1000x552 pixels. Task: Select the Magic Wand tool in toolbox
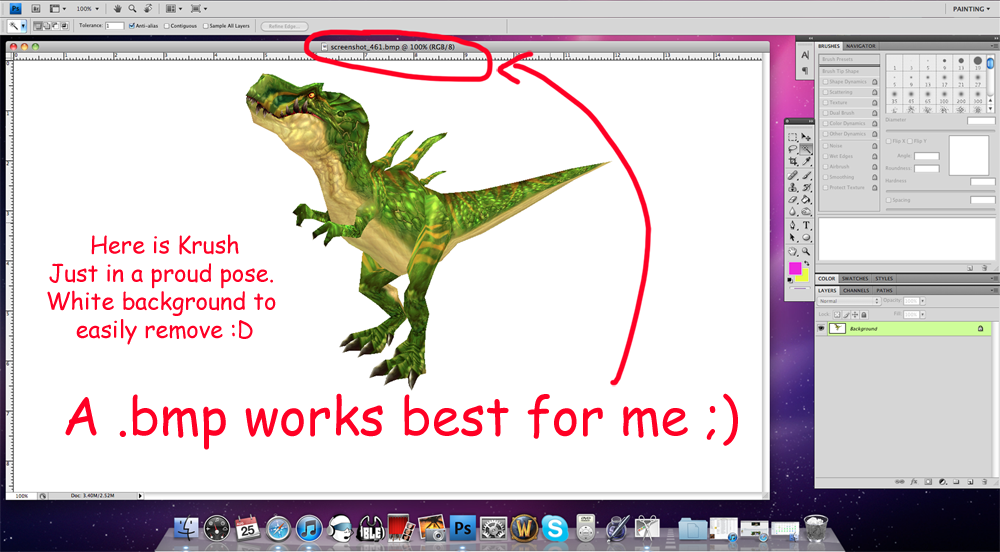805,149
